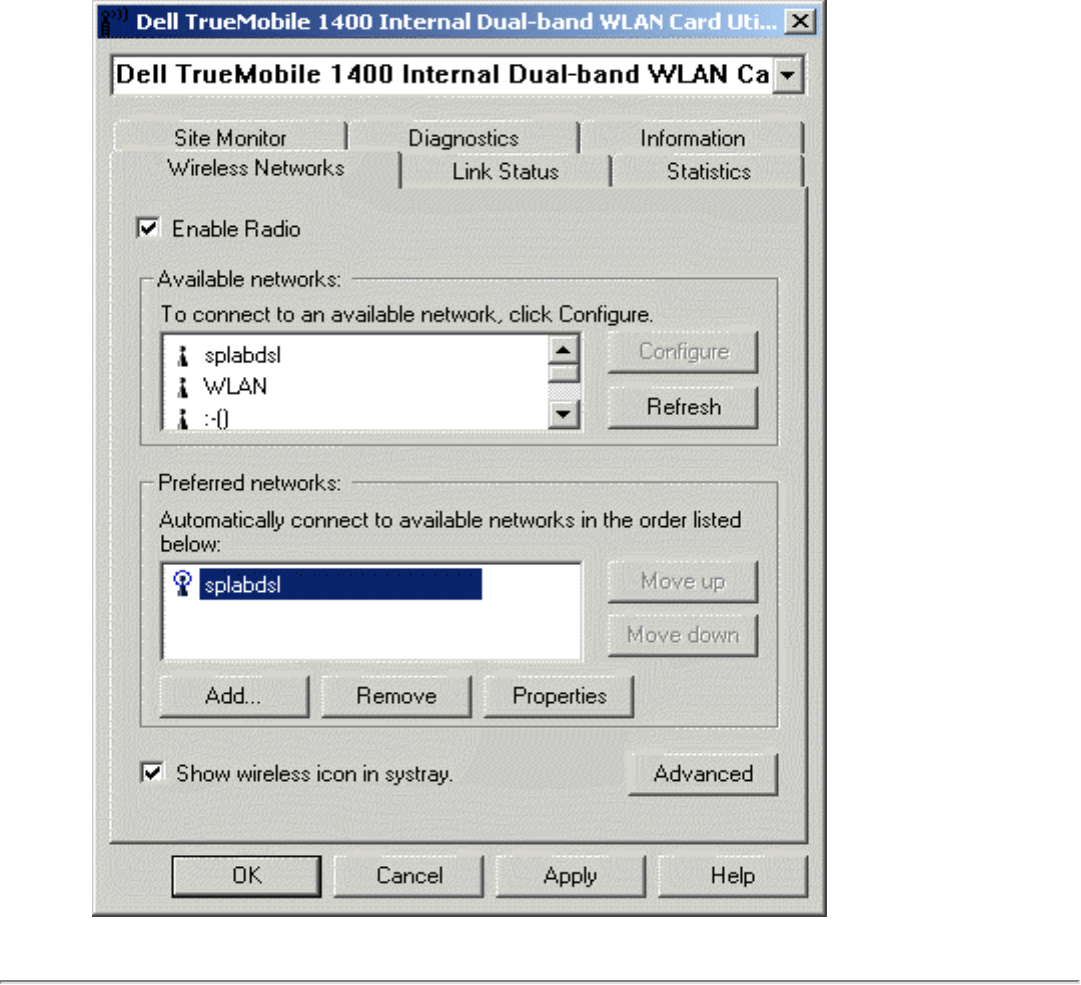Select the Wireless Networks tab
Image resolution: width=1081 pixels, height=985 pixels.
coord(255,167)
